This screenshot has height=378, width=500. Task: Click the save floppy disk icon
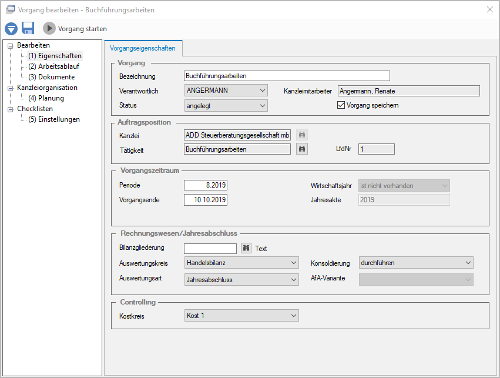(28, 28)
